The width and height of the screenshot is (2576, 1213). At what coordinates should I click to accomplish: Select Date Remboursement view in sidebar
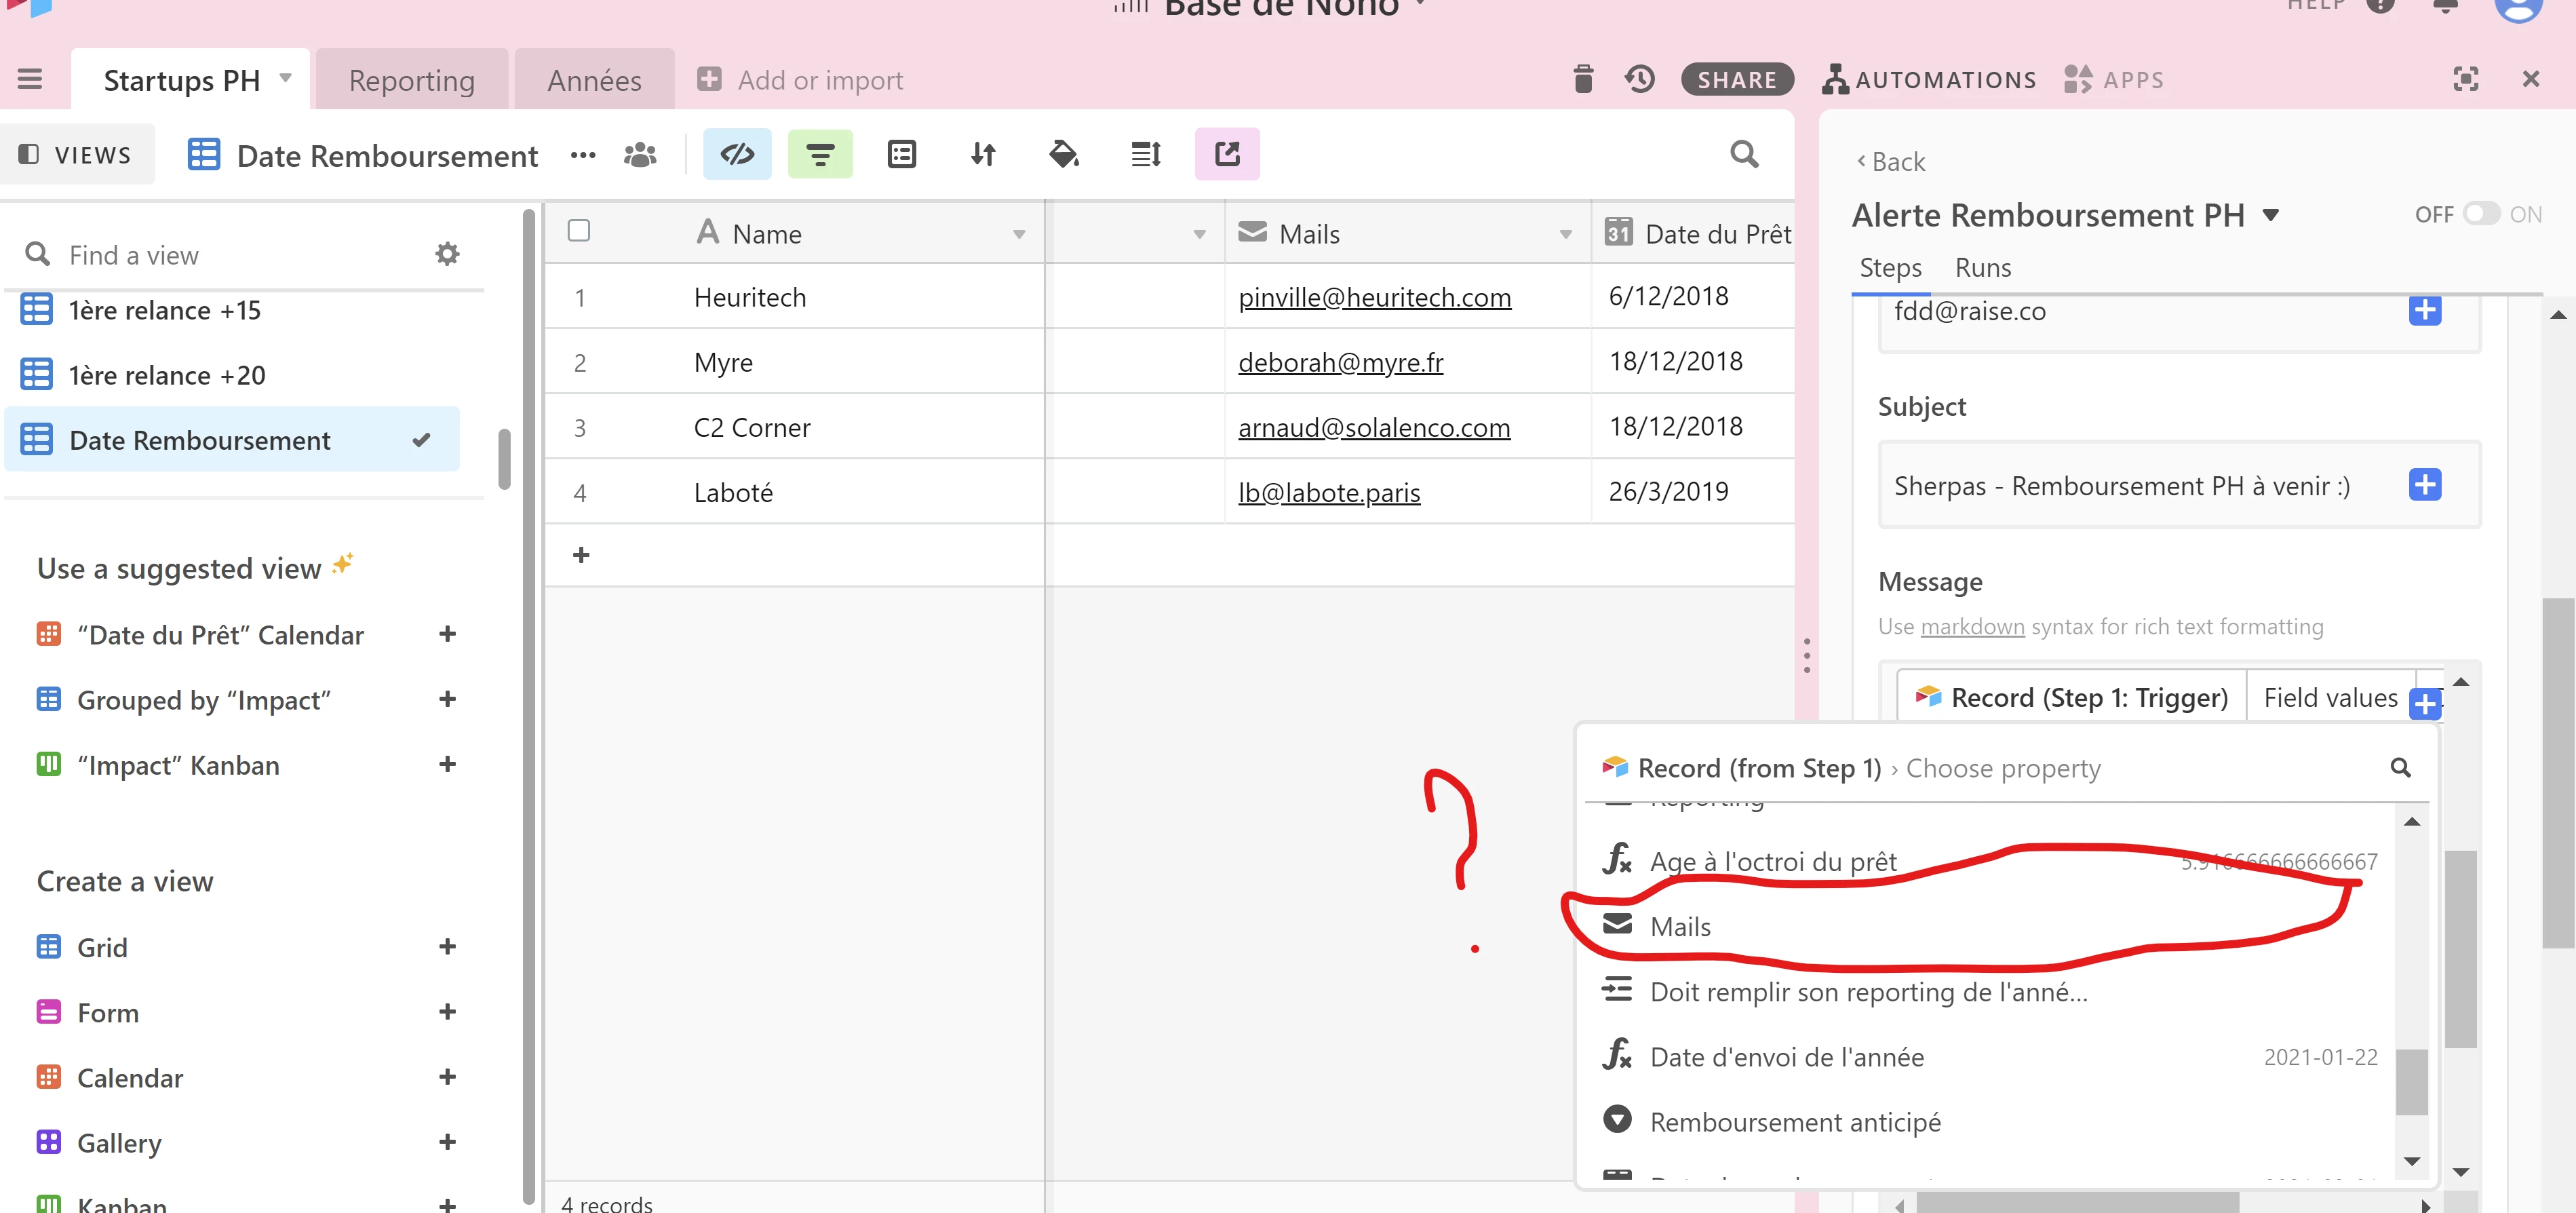click(232, 440)
